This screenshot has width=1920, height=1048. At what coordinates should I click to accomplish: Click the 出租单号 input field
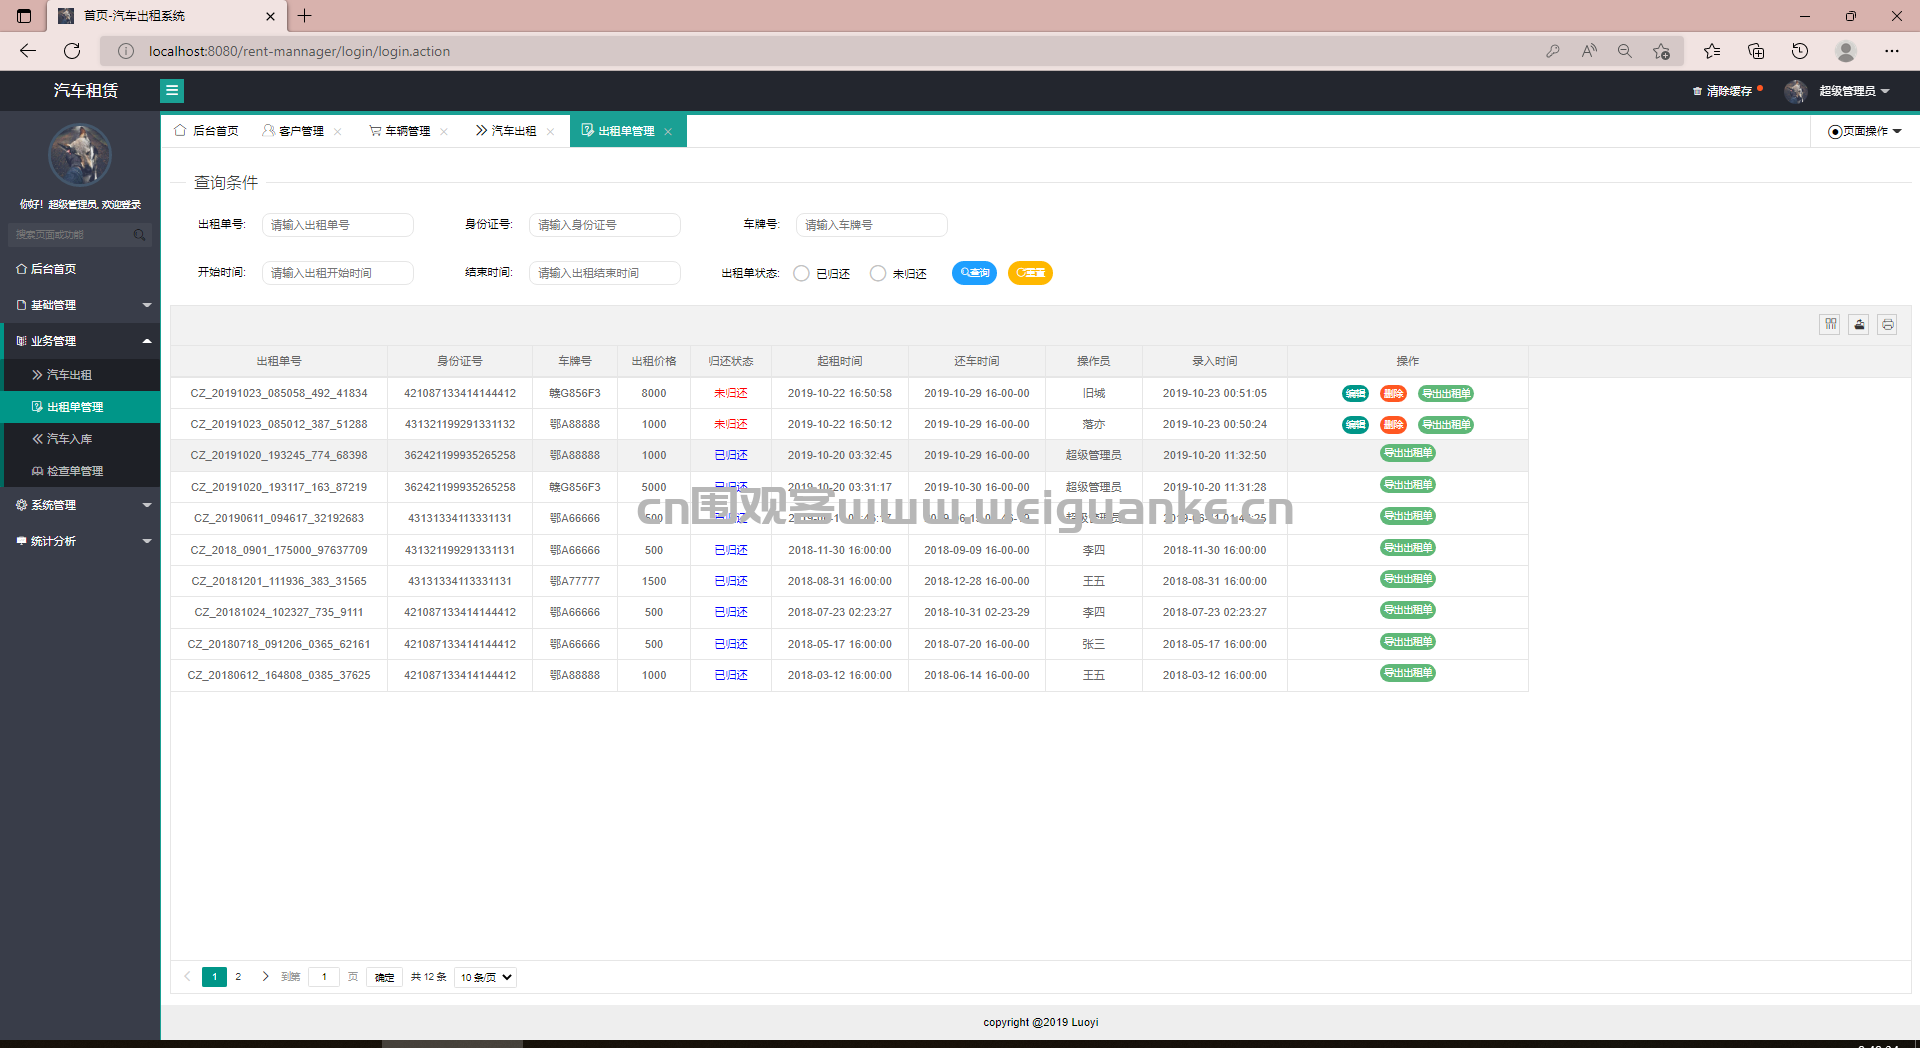[x=338, y=225]
